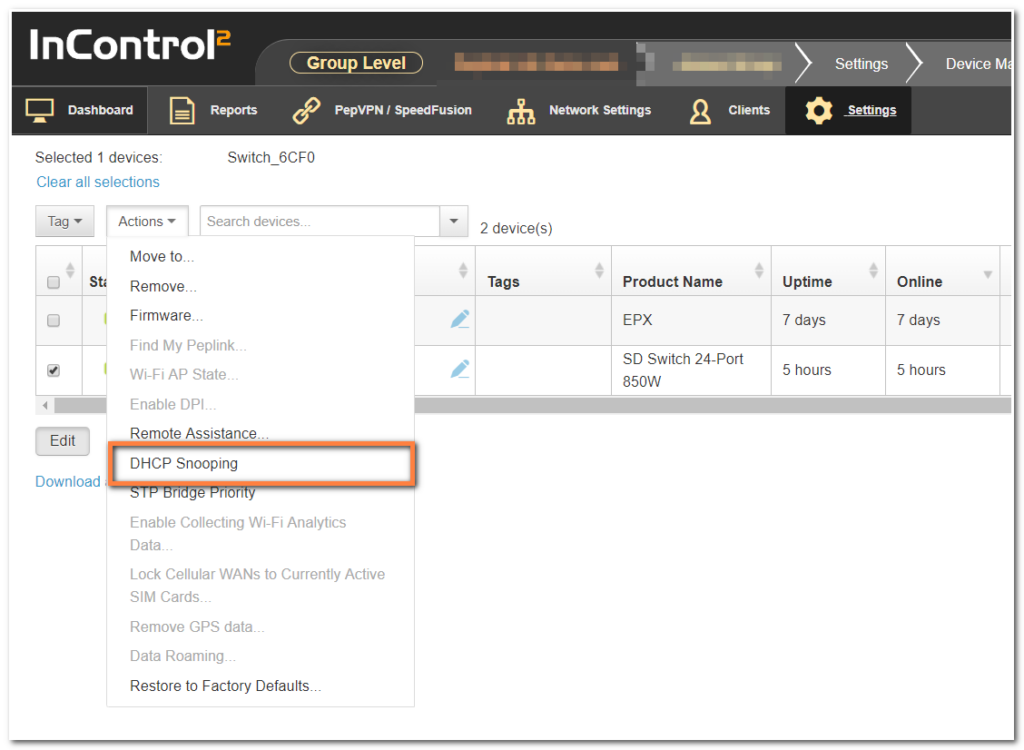Click the Clients person icon

pos(700,111)
